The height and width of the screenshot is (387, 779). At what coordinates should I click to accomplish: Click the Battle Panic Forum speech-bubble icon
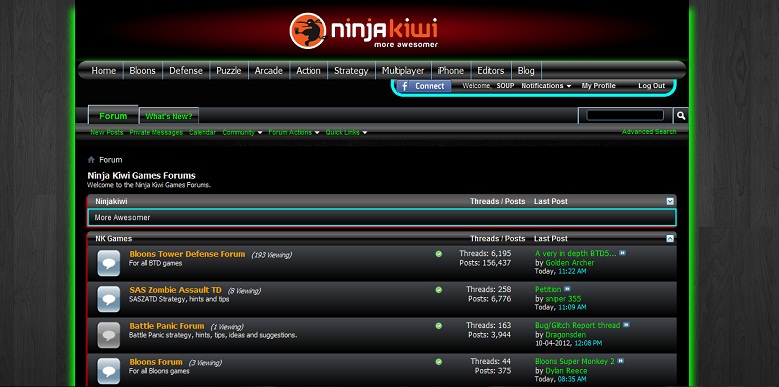point(108,335)
